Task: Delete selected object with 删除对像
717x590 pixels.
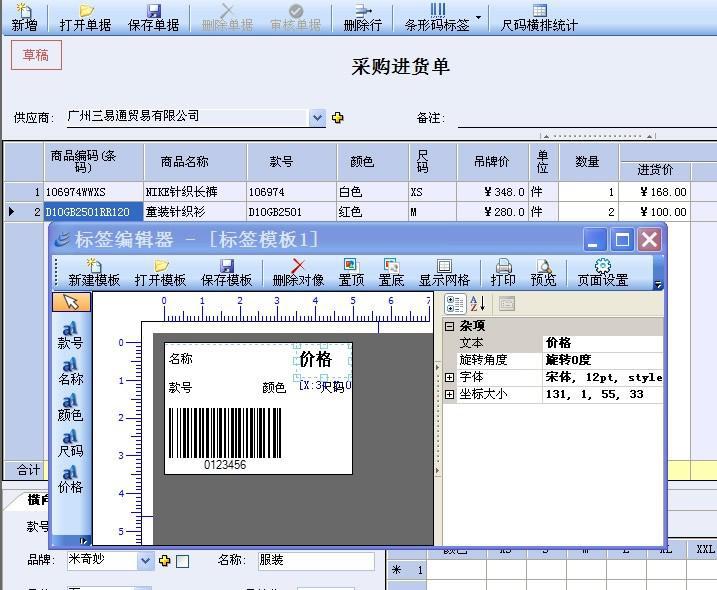Action: 298,272
